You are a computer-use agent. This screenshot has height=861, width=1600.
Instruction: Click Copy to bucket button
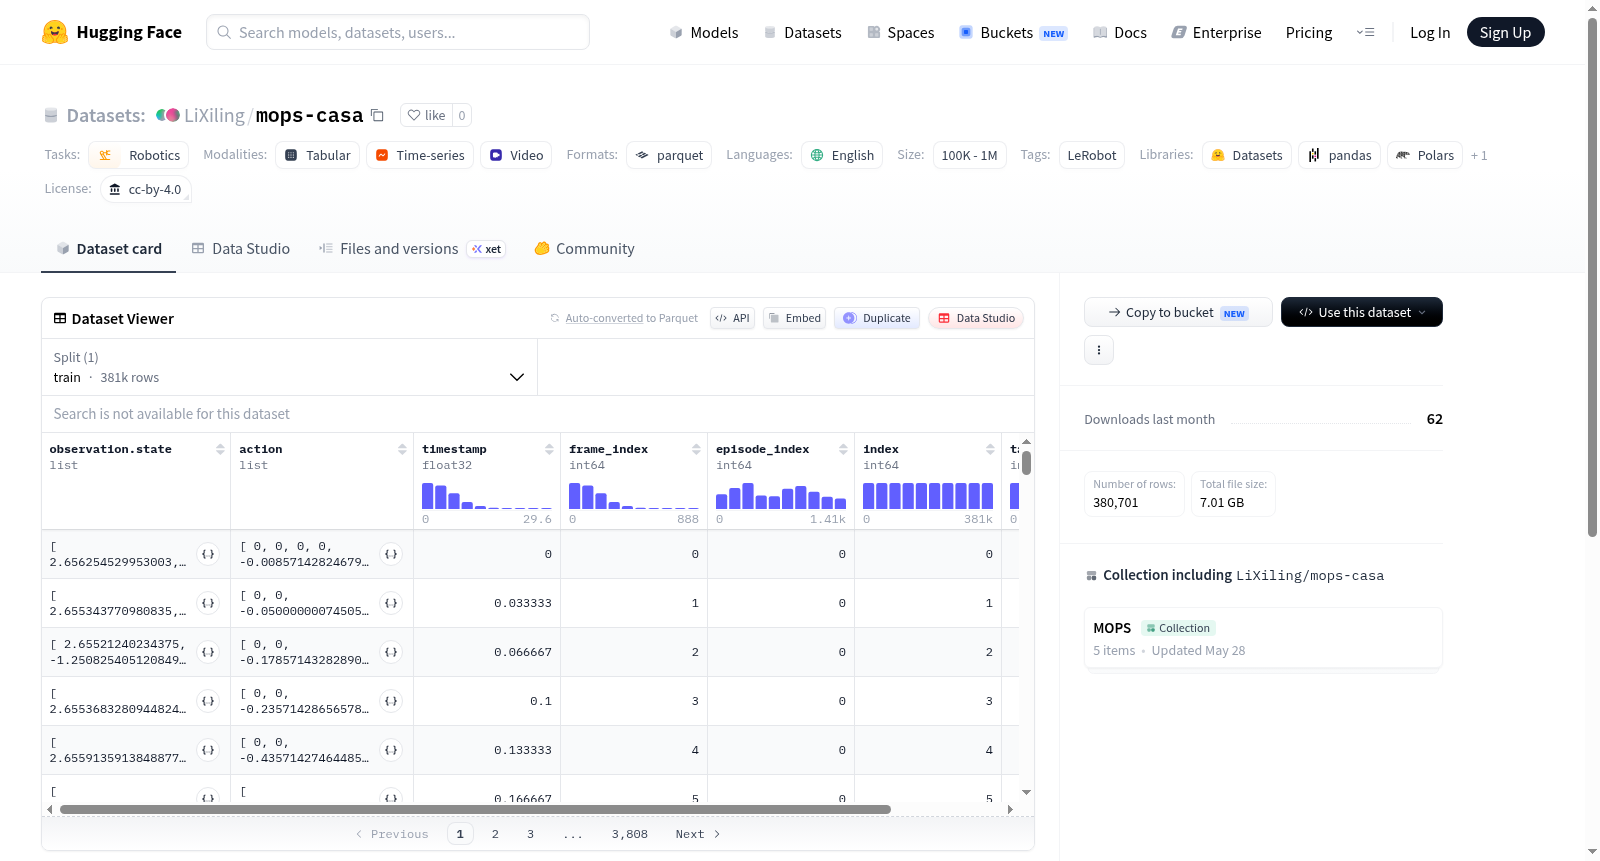[1178, 312]
